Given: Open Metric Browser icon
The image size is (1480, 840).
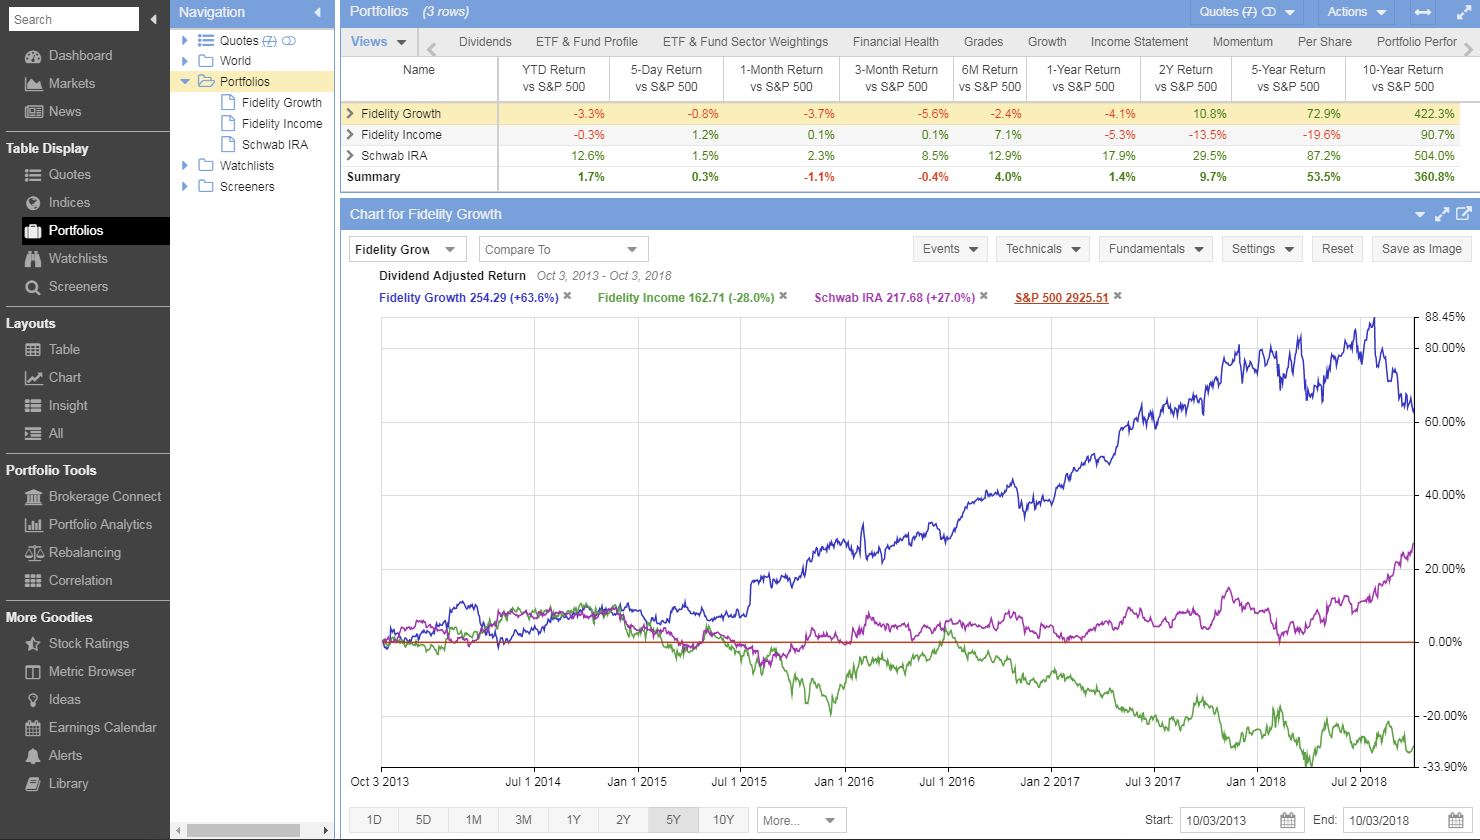Looking at the screenshot, I should (32, 672).
